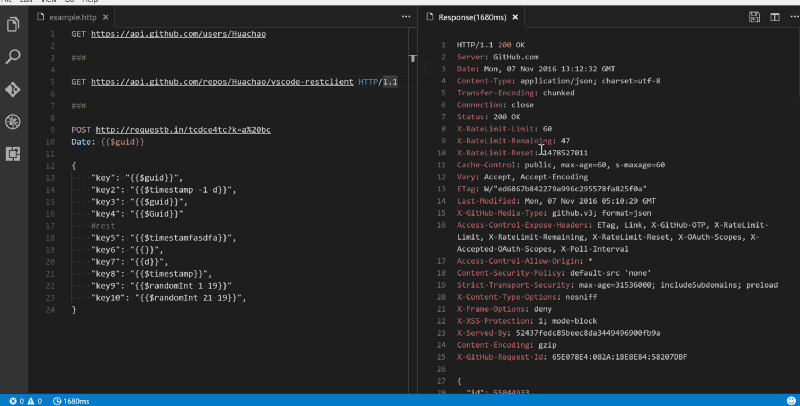Select the Response(1680ms) tab
The height and width of the screenshot is (406, 800).
pos(472,17)
